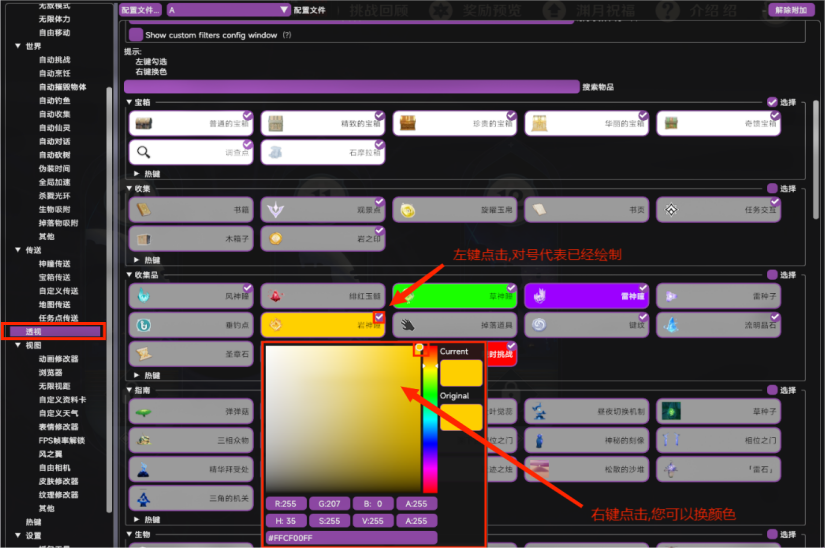Toggle the 选择 checkbox for 宝箱 section
This screenshot has height=548, width=825.
coord(772,102)
